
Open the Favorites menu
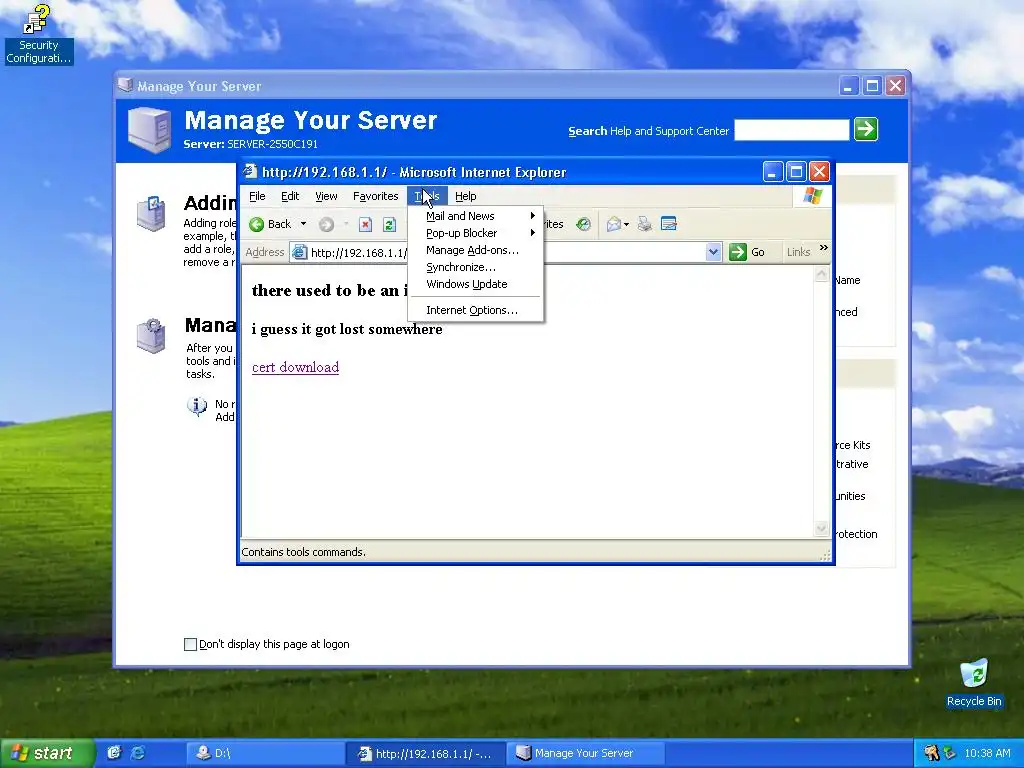[x=376, y=196]
